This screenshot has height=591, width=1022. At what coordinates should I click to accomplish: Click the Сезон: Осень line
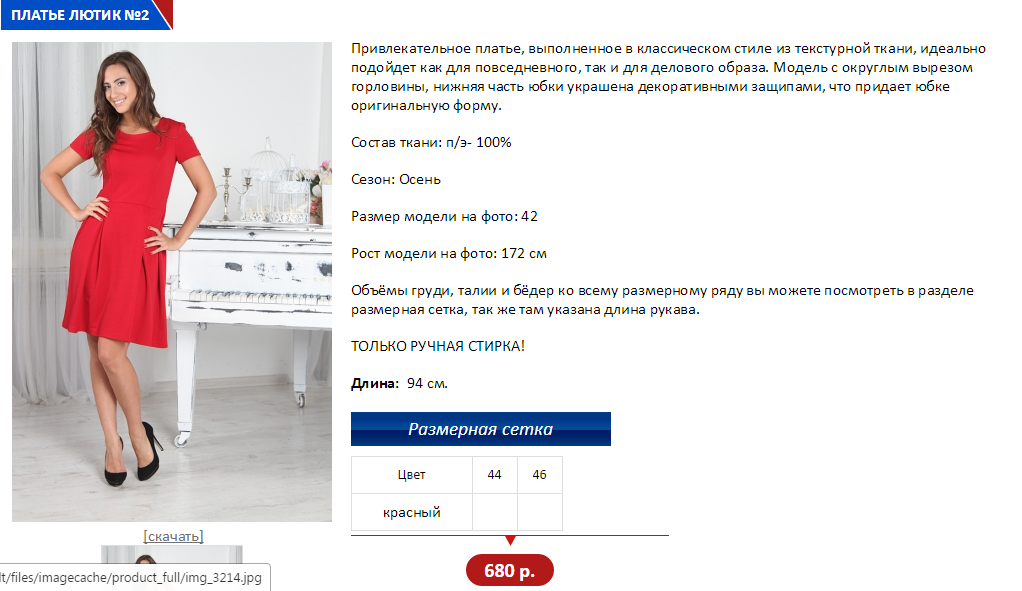tap(396, 179)
